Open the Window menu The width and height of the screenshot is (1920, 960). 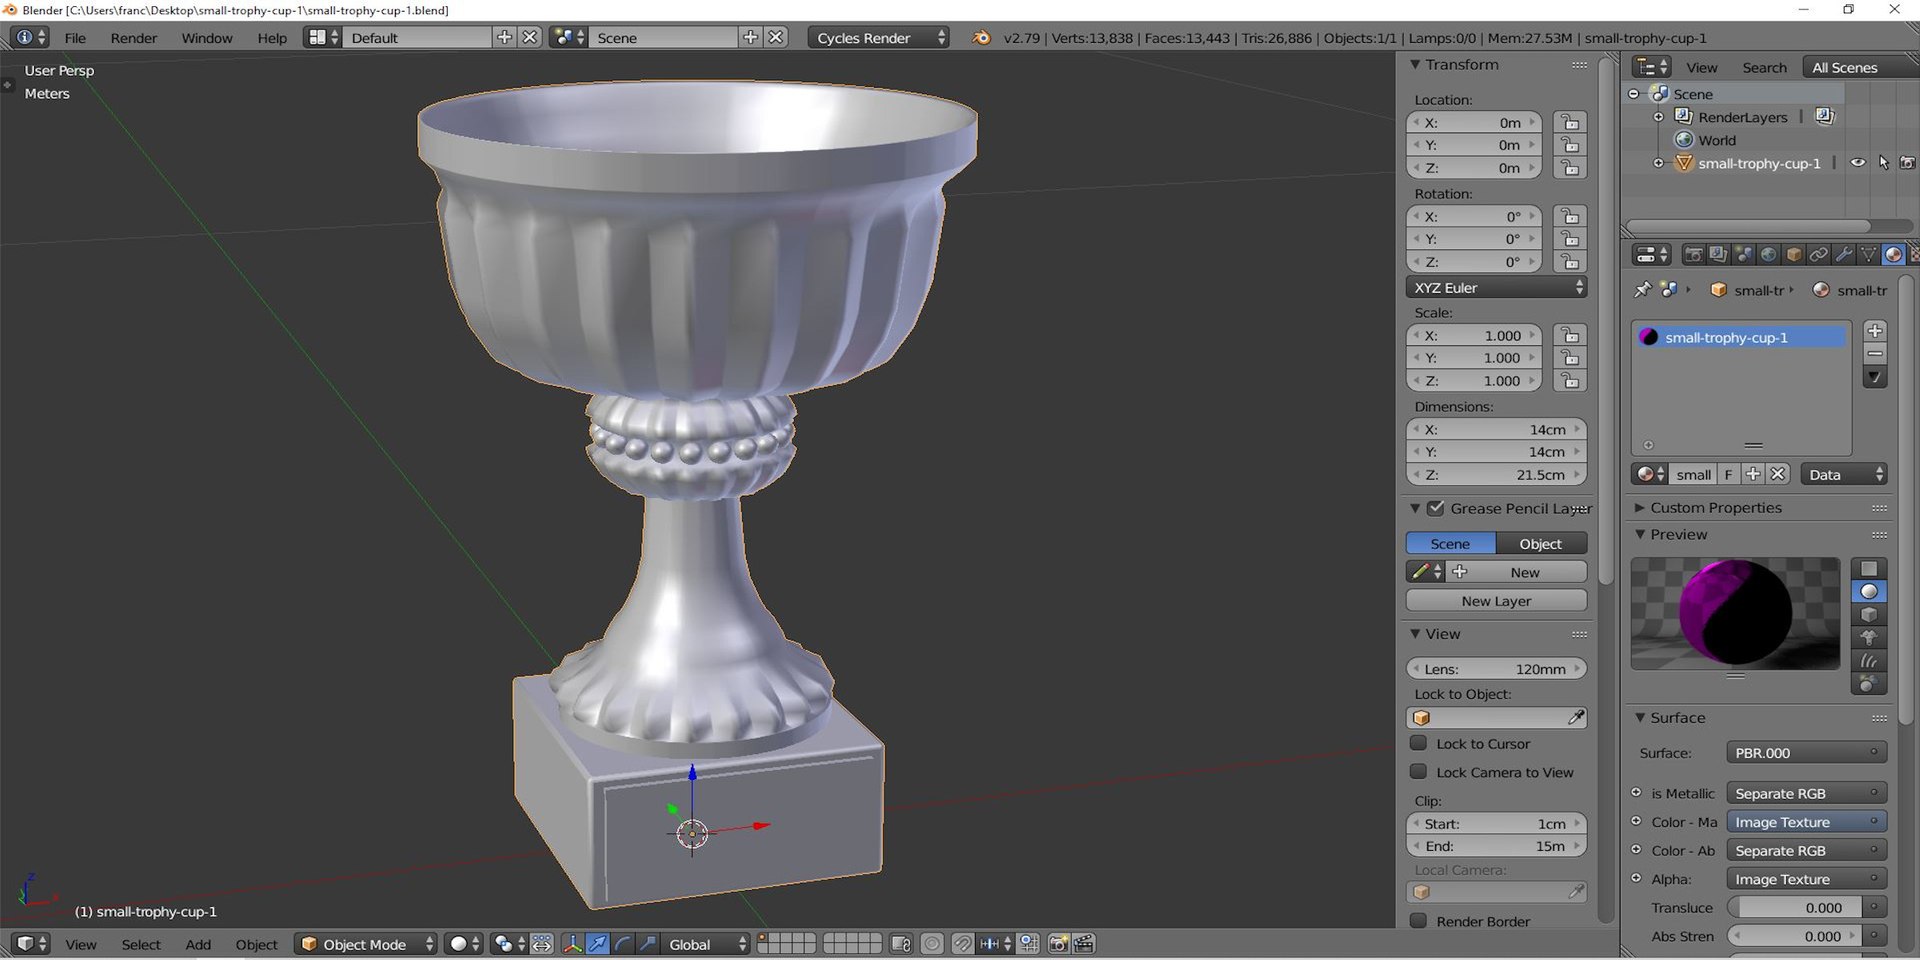(x=207, y=38)
